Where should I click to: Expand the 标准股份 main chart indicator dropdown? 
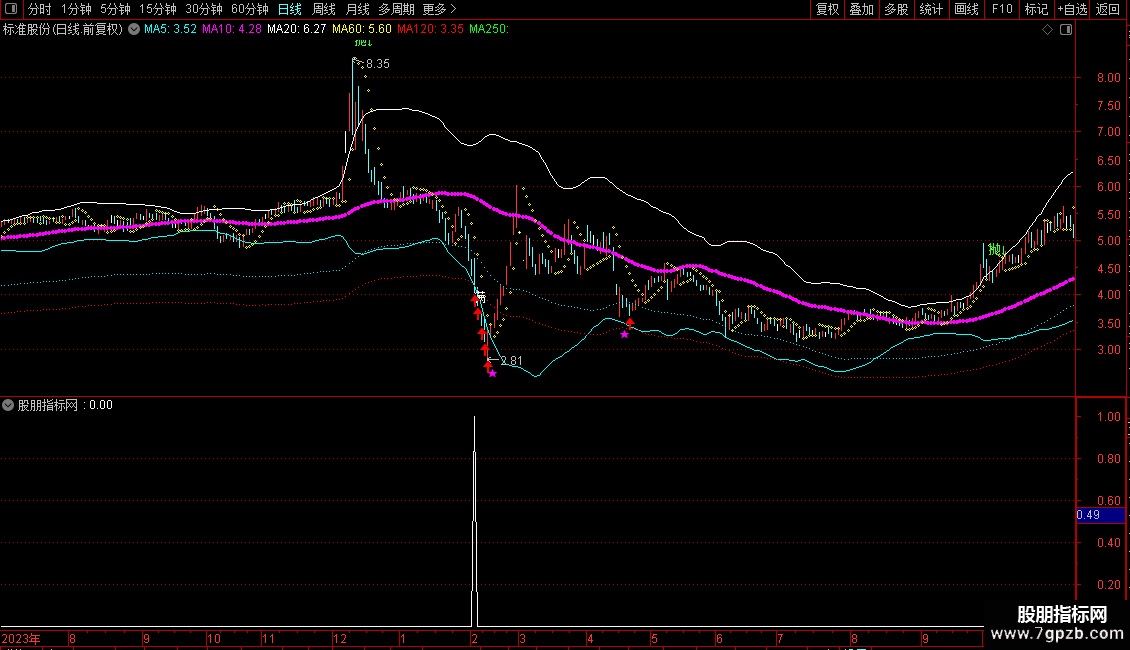[x=134, y=29]
